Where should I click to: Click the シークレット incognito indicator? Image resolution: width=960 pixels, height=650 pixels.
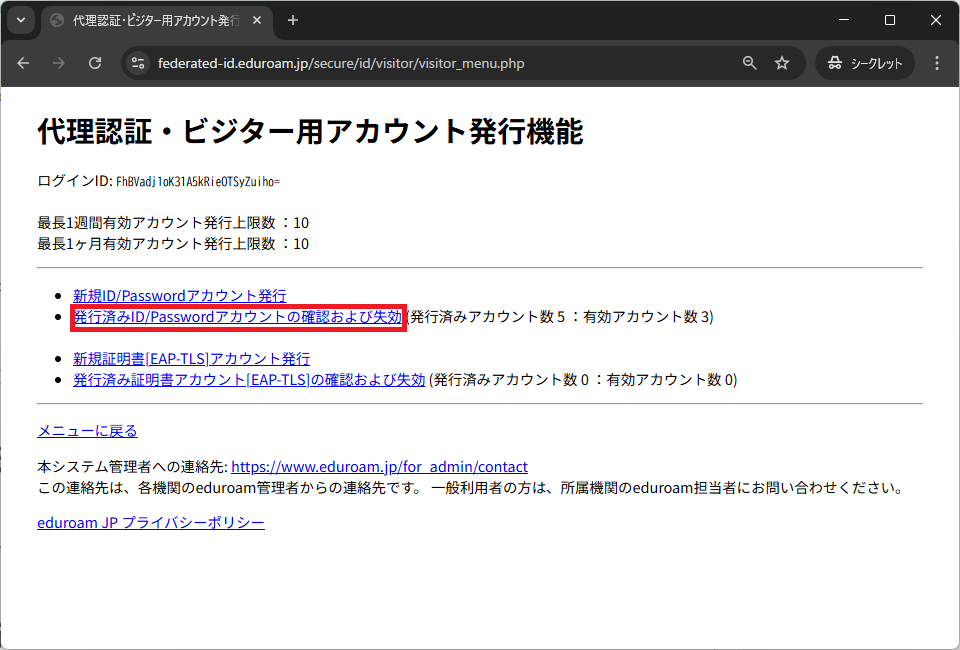tap(865, 63)
